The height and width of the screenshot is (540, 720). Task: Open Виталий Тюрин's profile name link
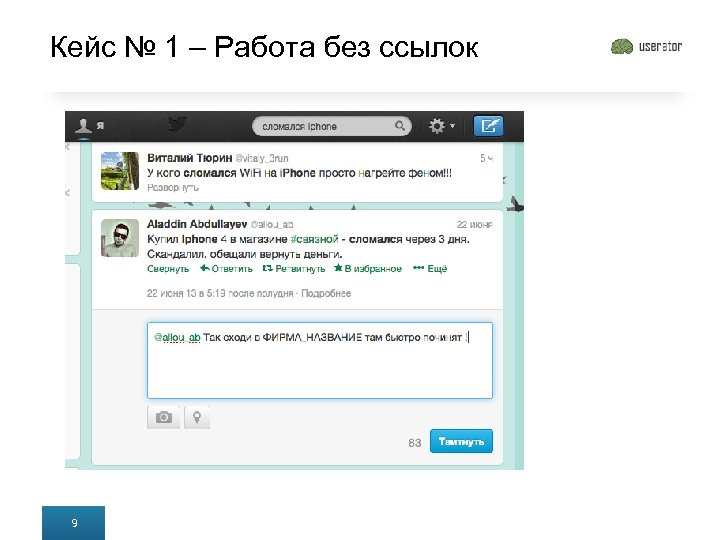coord(190,158)
